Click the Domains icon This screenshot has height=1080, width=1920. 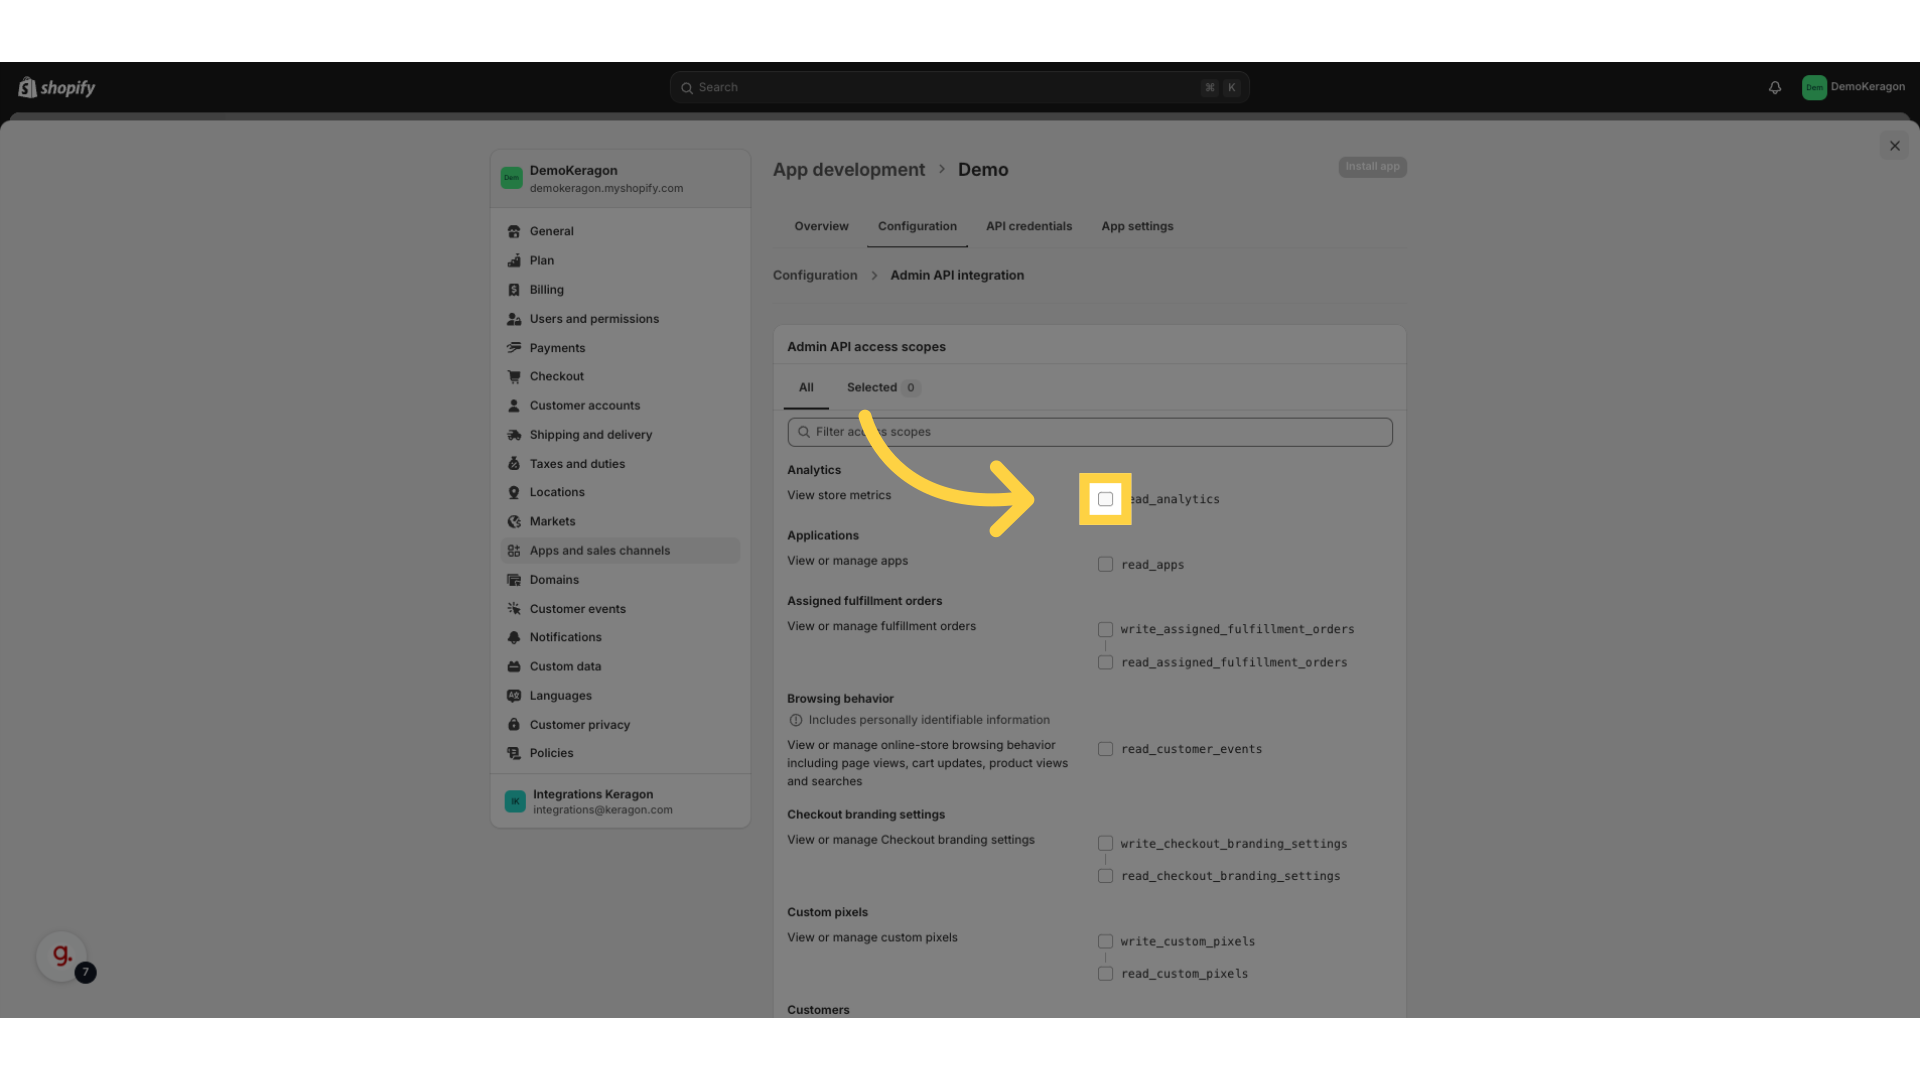click(514, 580)
